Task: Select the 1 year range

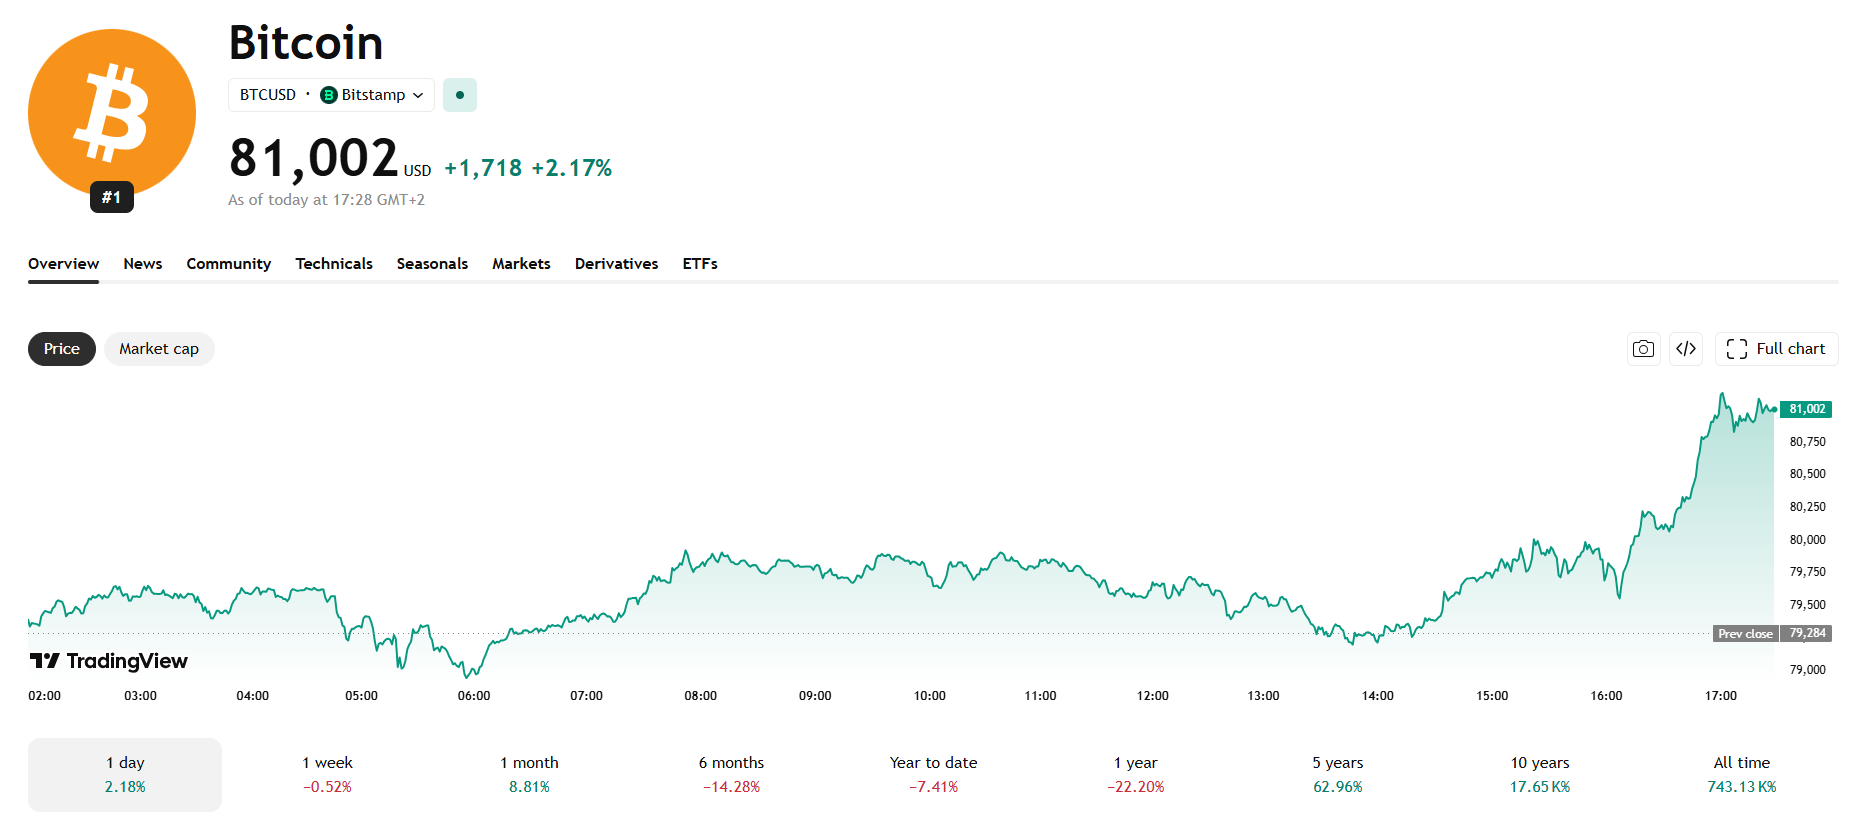Action: (x=1135, y=775)
